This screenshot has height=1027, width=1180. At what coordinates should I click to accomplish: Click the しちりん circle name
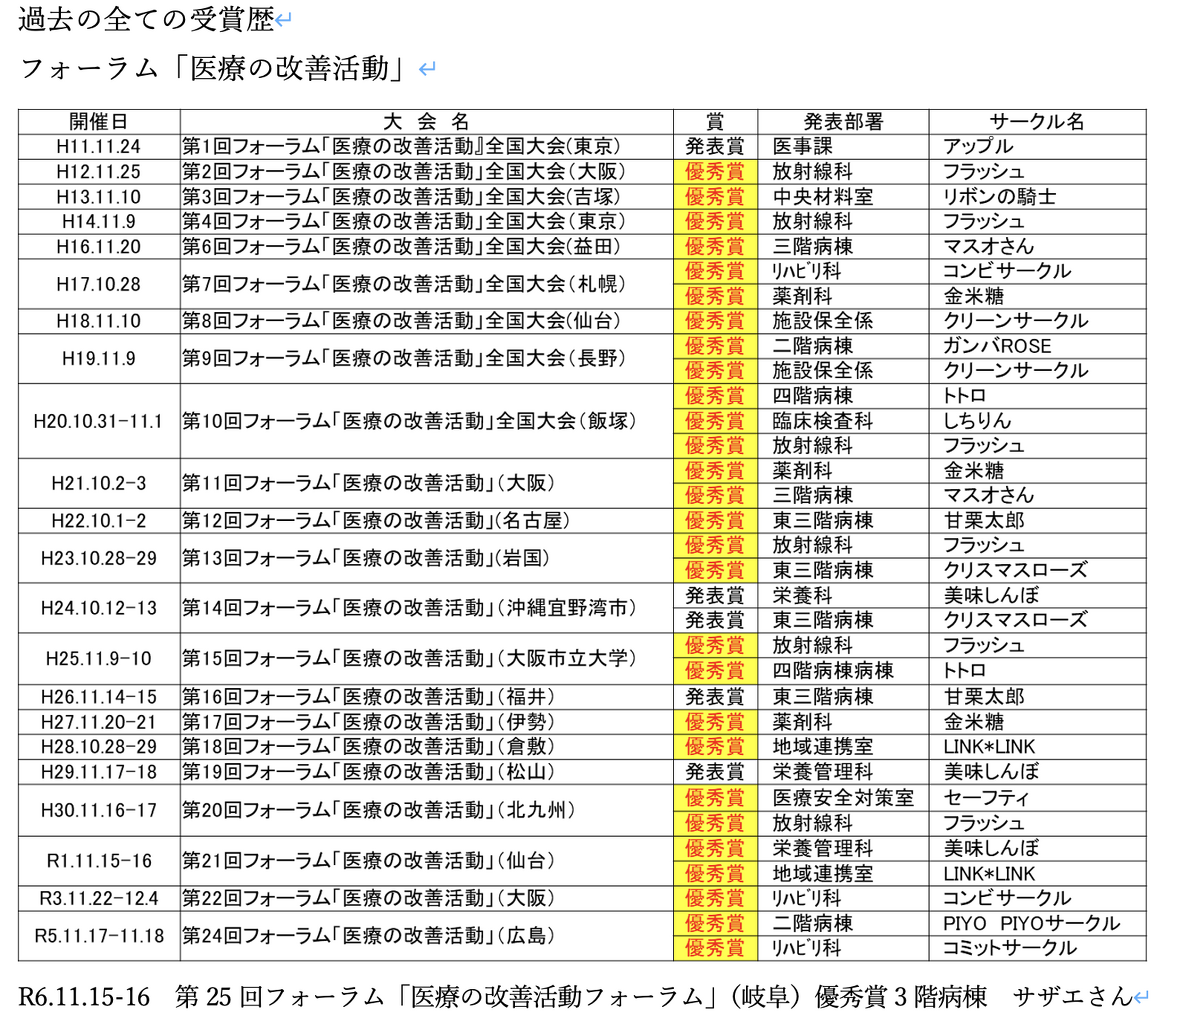point(977,421)
